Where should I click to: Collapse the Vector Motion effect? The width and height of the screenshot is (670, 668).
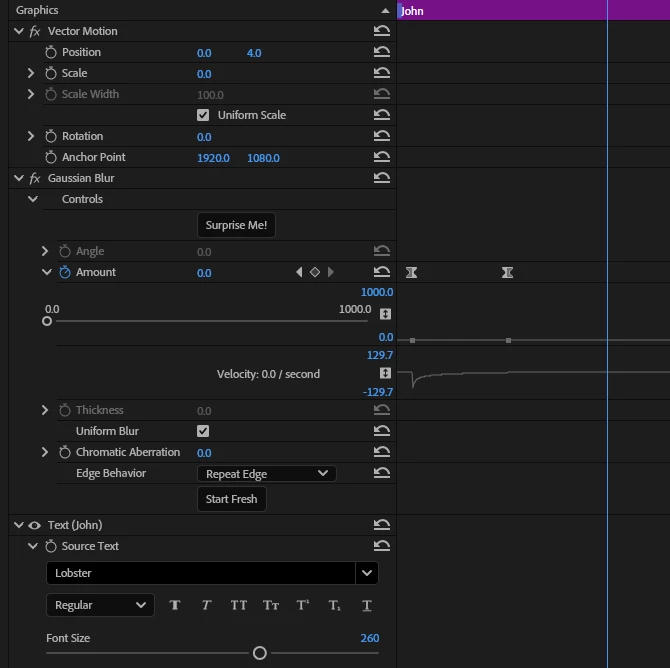click(19, 31)
